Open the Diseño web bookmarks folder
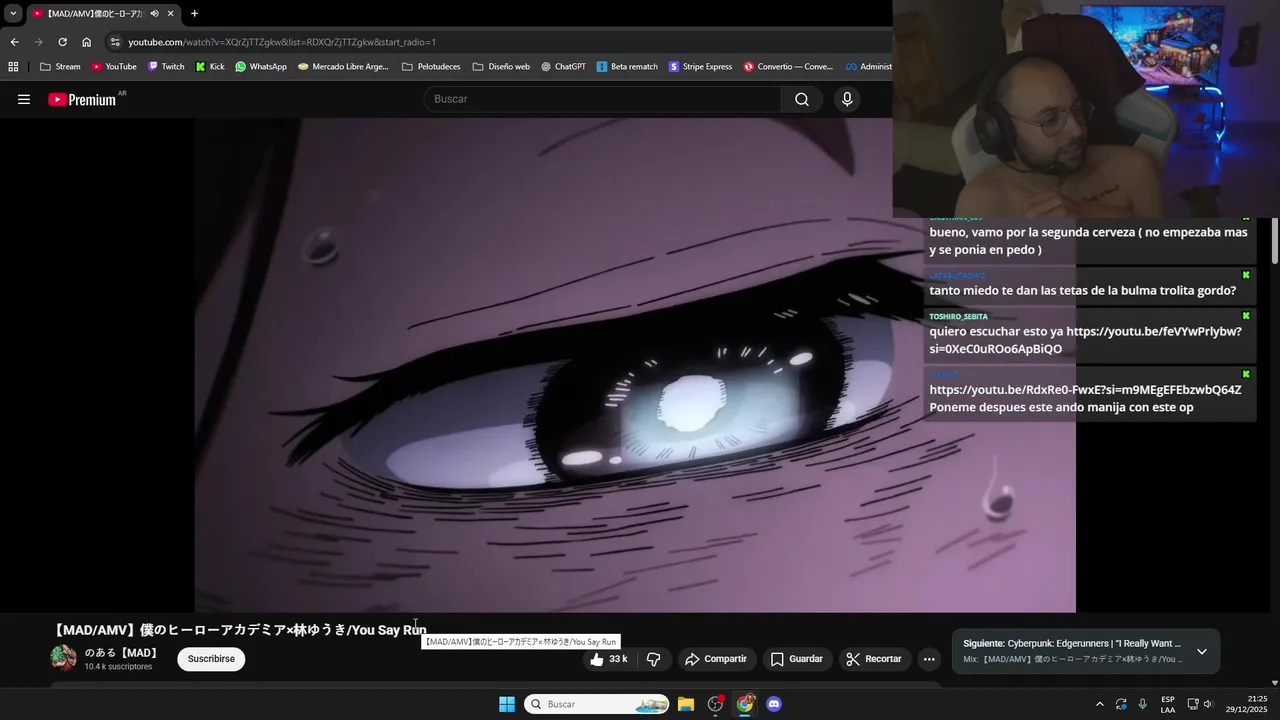The image size is (1280, 720). [x=501, y=67]
